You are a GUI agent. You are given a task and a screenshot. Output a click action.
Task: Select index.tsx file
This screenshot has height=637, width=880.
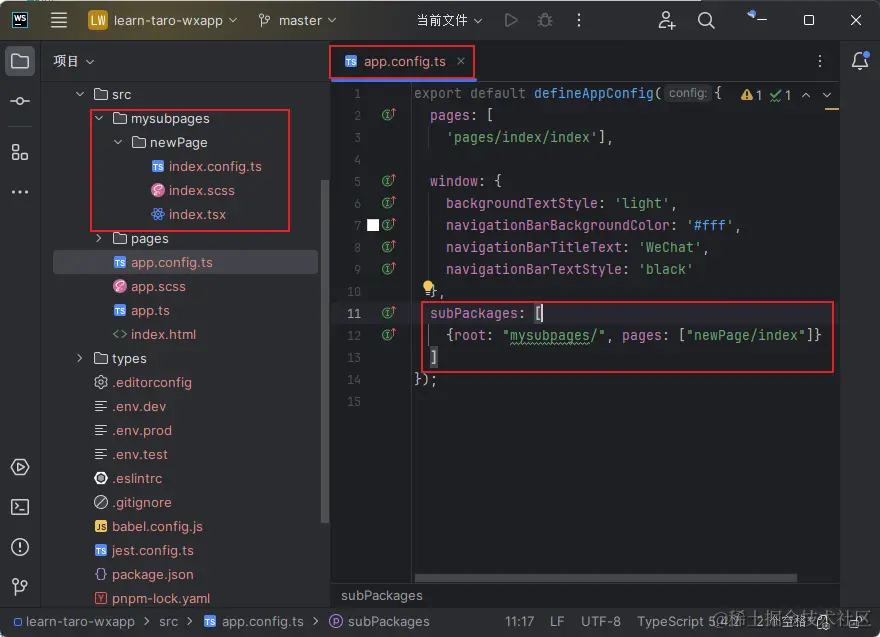[x=189, y=214]
